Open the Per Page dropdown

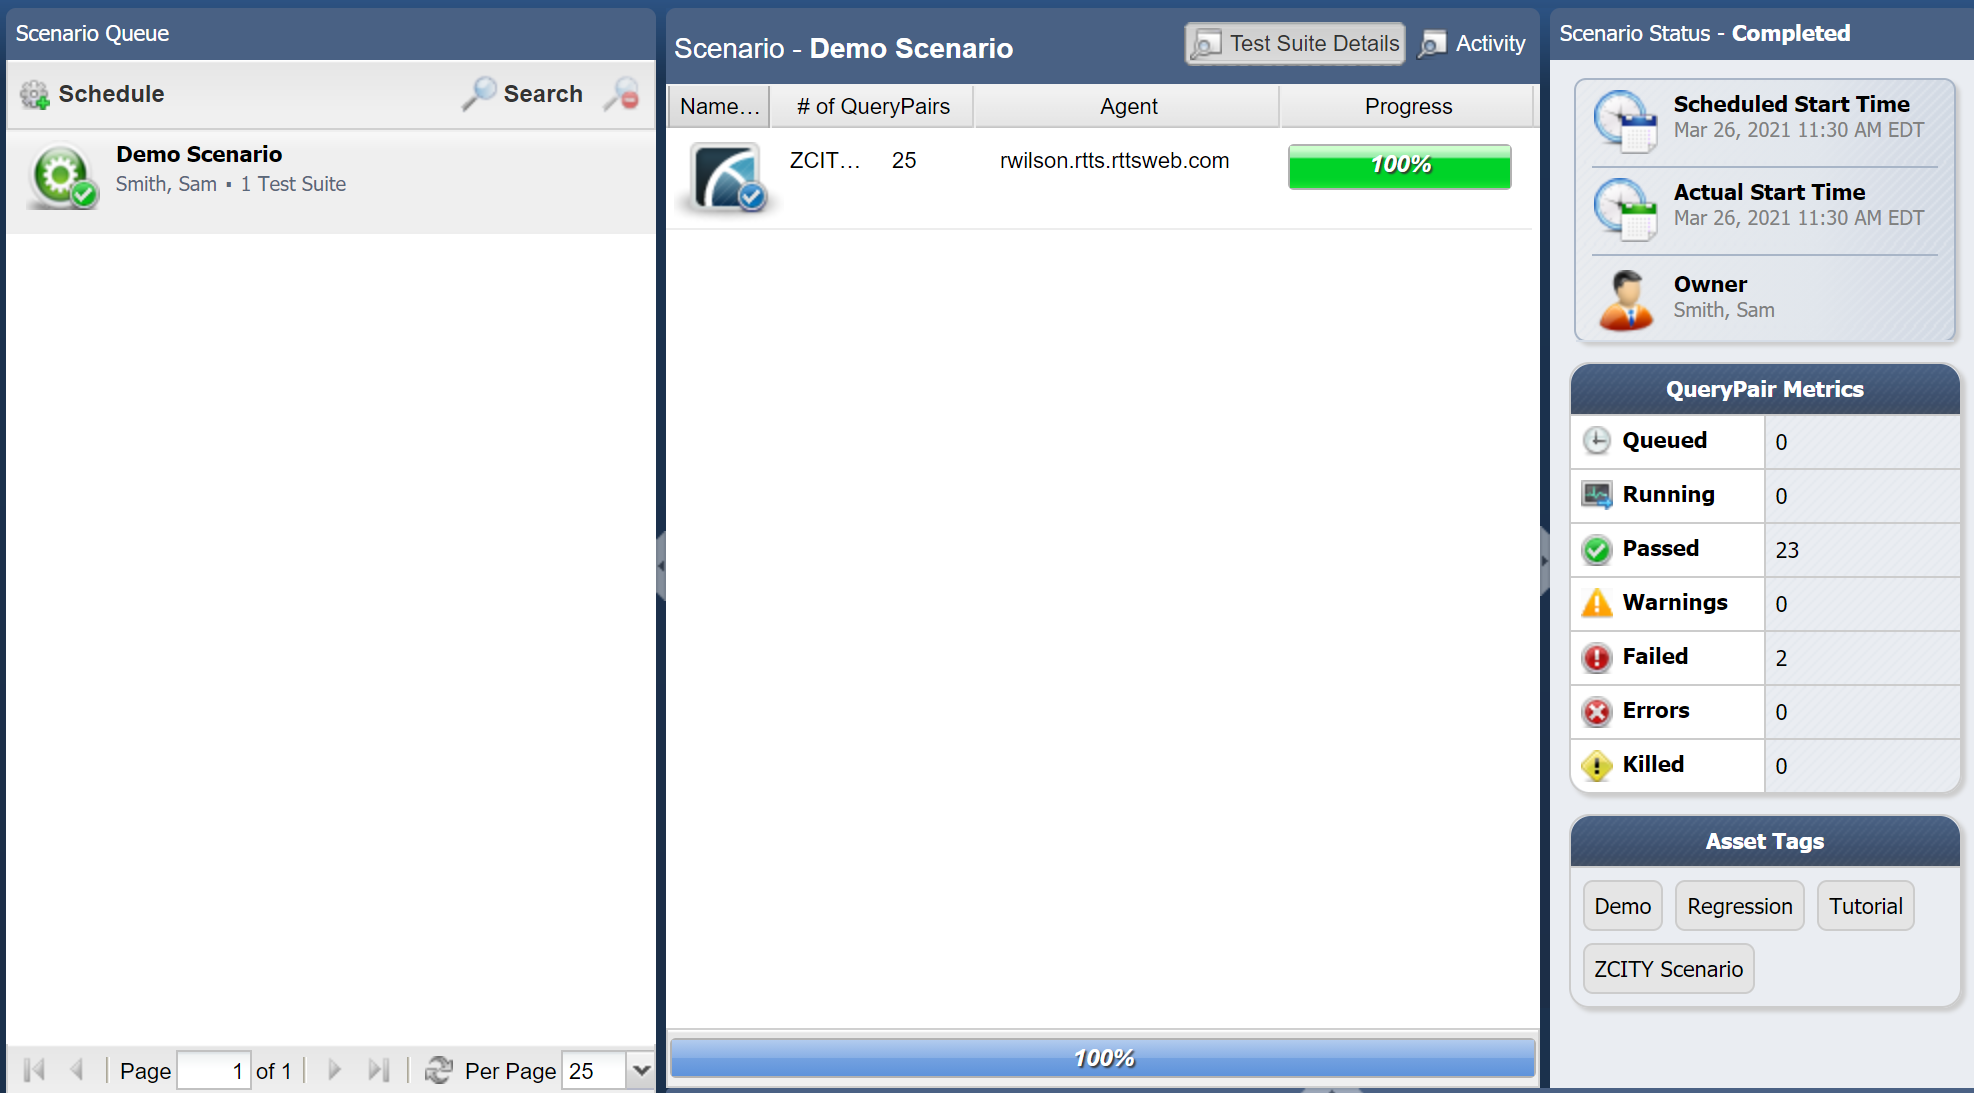click(x=640, y=1070)
